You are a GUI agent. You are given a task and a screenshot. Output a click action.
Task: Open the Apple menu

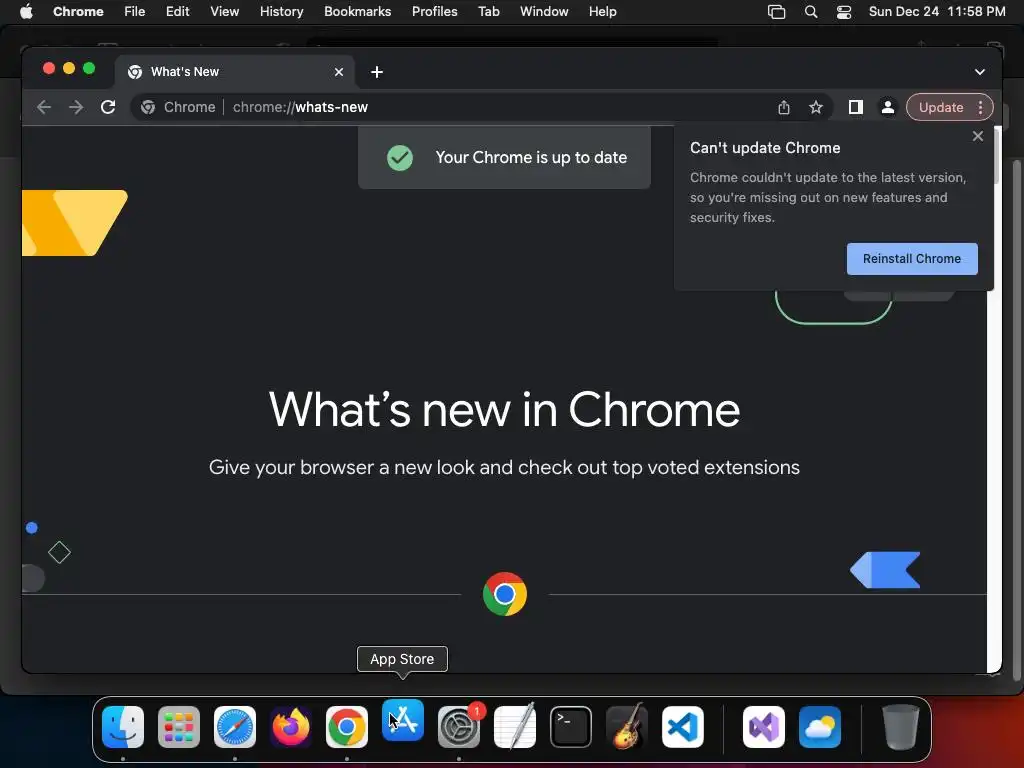tap(26, 11)
